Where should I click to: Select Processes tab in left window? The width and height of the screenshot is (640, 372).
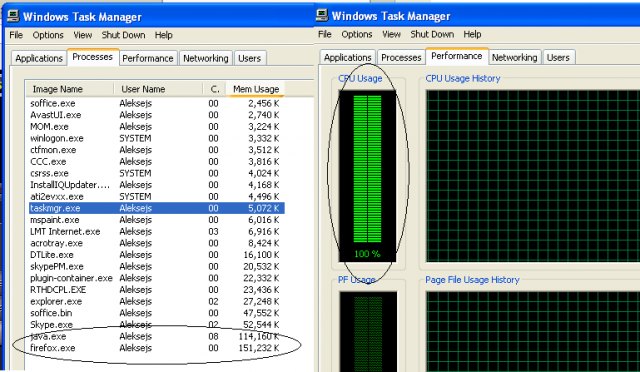(93, 57)
